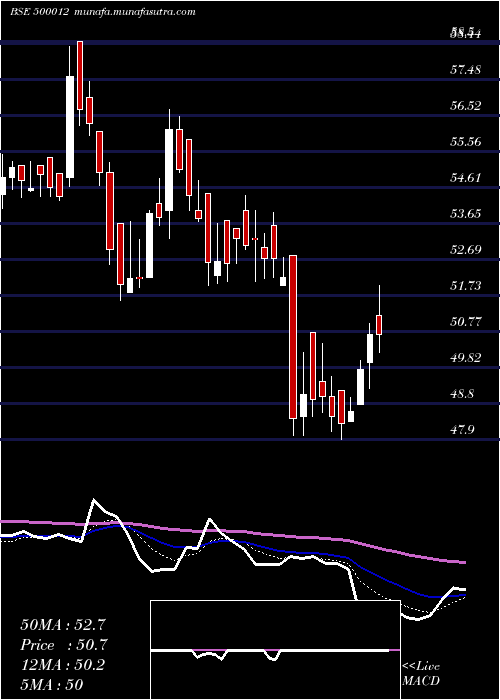Viewport: 500px width, 700px height.
Task: Click the <<Live MACD label
Action: [421, 674]
